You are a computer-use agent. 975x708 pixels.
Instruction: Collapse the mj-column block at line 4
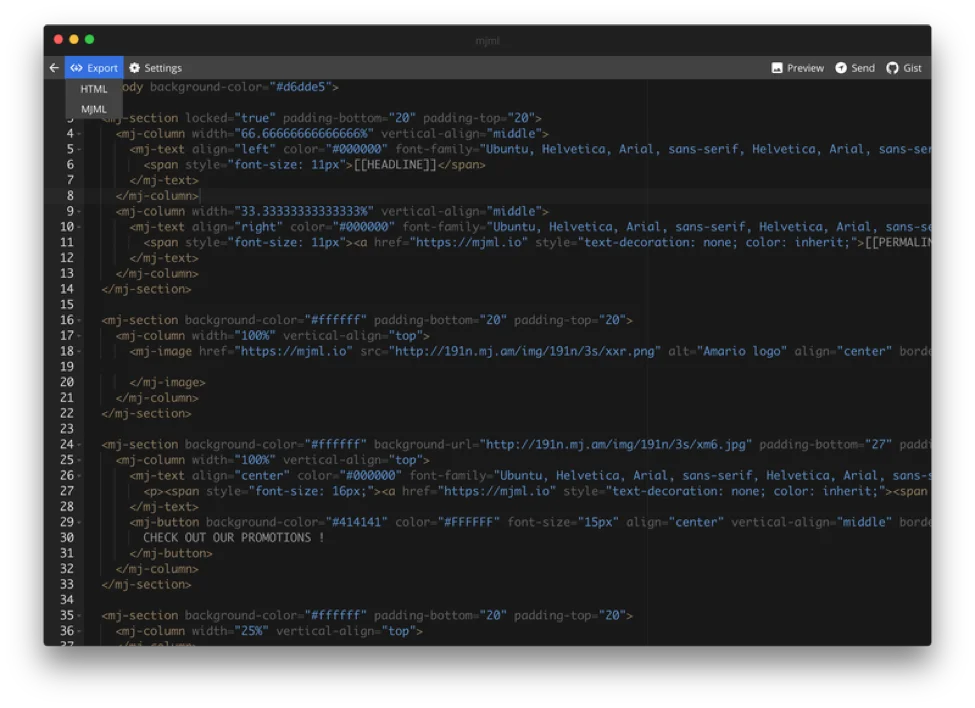79,134
